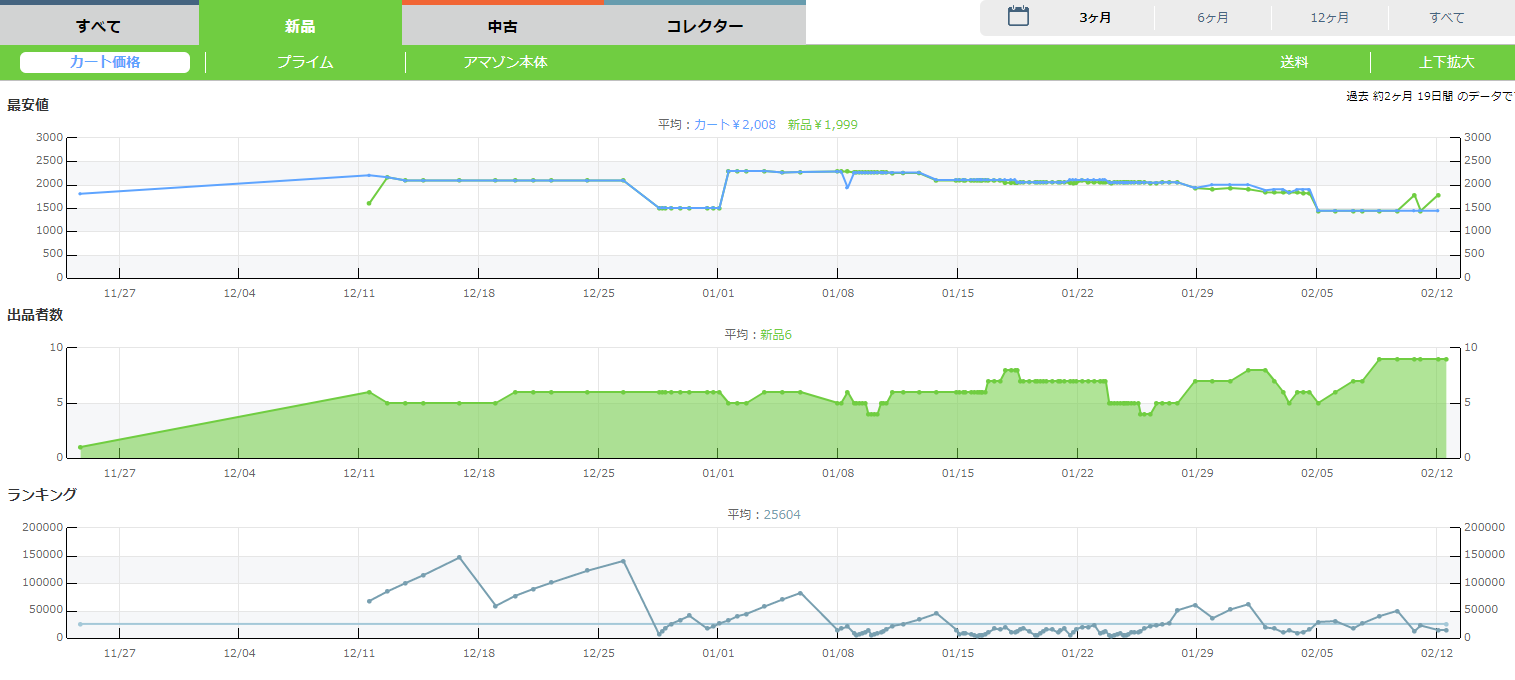1515x680 pixels.
Task: Switch to the すべて condition tab
Action: point(98,26)
